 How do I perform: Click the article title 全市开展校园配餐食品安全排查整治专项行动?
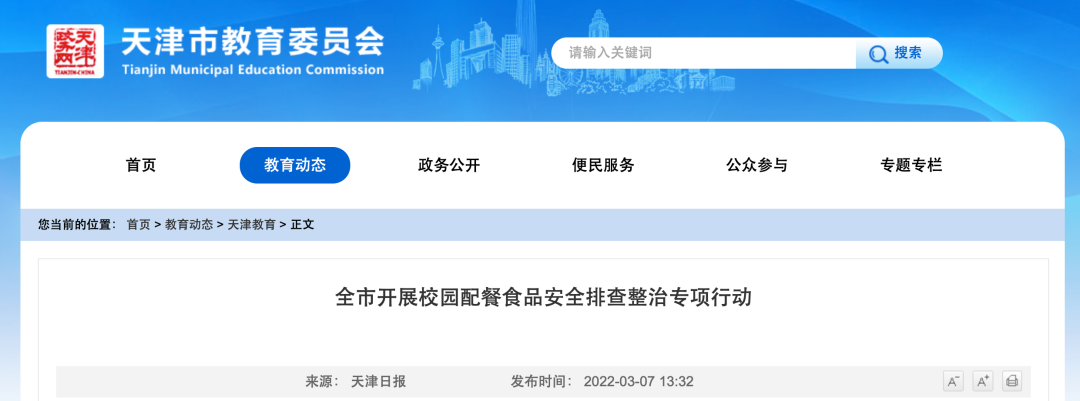[x=543, y=298]
